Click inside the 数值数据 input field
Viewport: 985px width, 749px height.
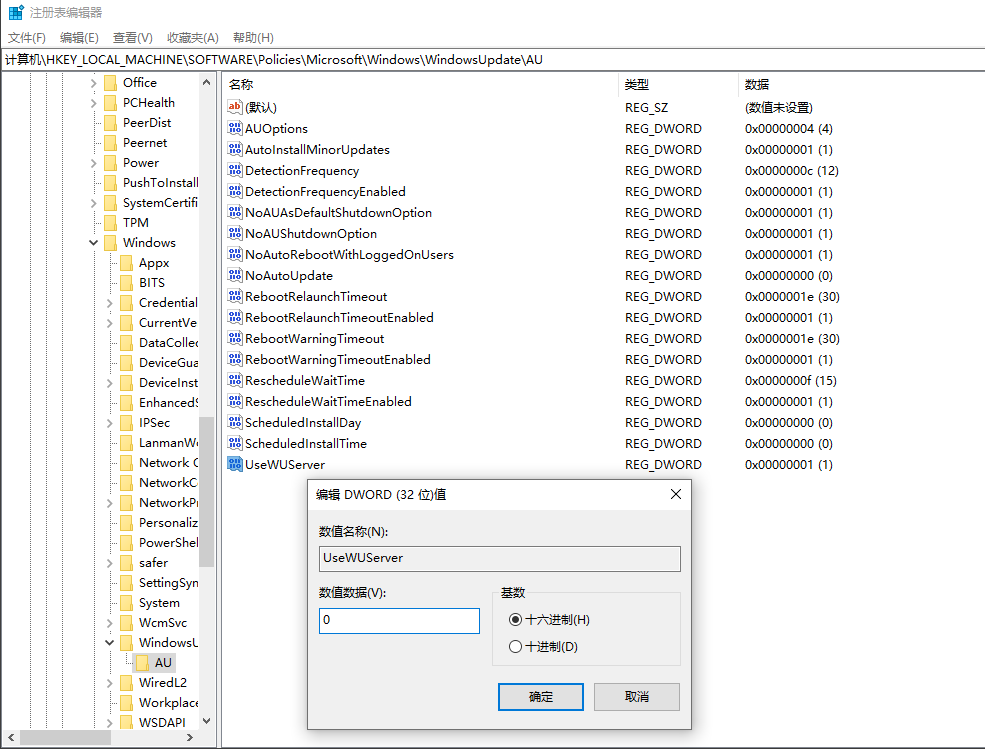(398, 620)
